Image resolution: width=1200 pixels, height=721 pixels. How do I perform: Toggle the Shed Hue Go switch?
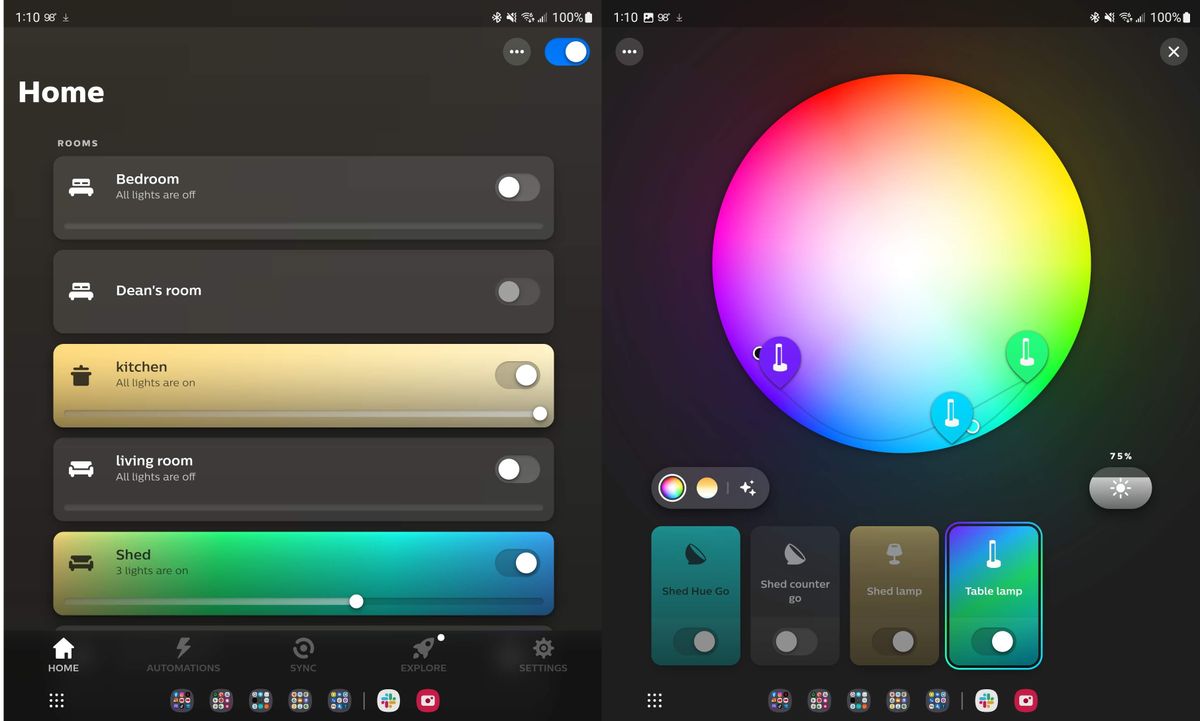[695, 641]
